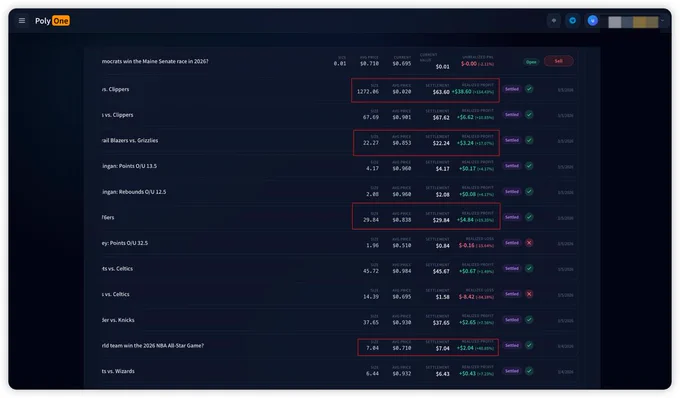
Task: Open the Points O/U 13.5 market title
Action: pyautogui.click(x=129, y=166)
